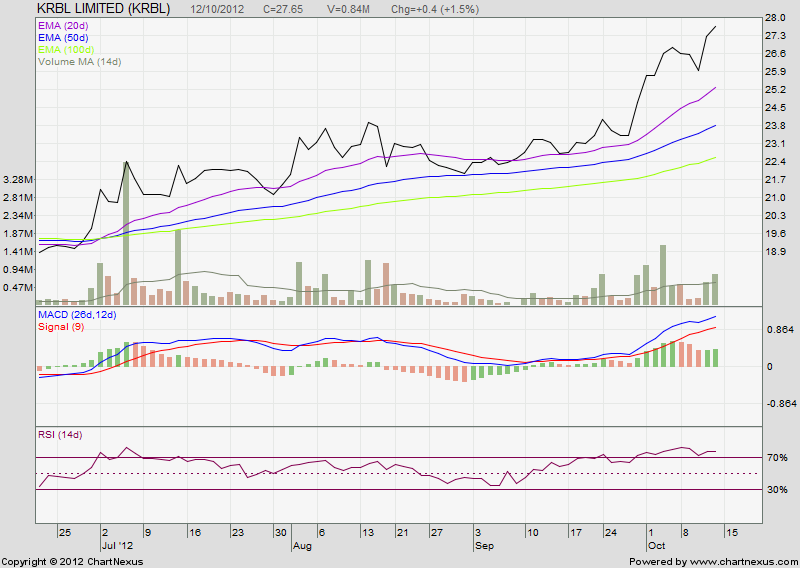Click the Oct month label
The width and height of the screenshot is (800, 568).
[x=657, y=546]
